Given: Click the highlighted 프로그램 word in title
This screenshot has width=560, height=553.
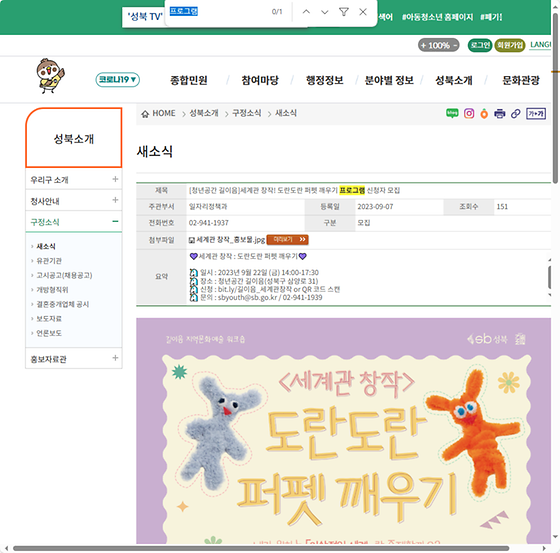Looking at the screenshot, I should coord(352,190).
